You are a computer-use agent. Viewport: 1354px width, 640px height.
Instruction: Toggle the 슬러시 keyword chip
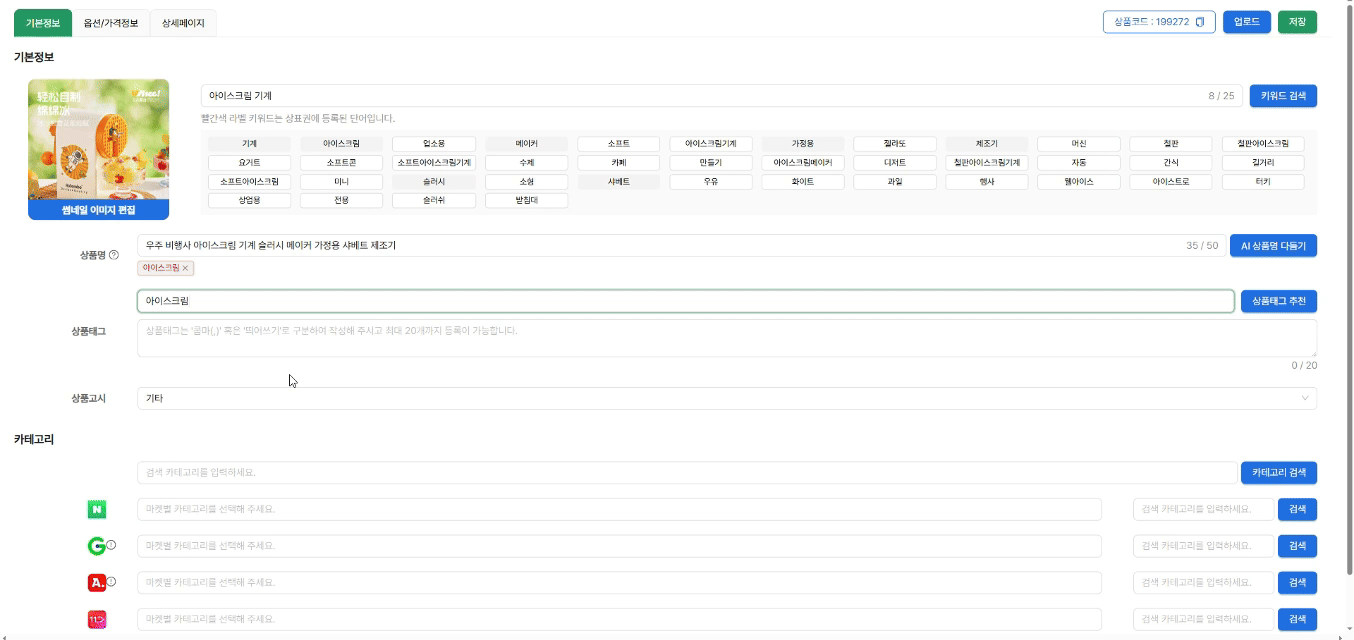[x=434, y=182]
